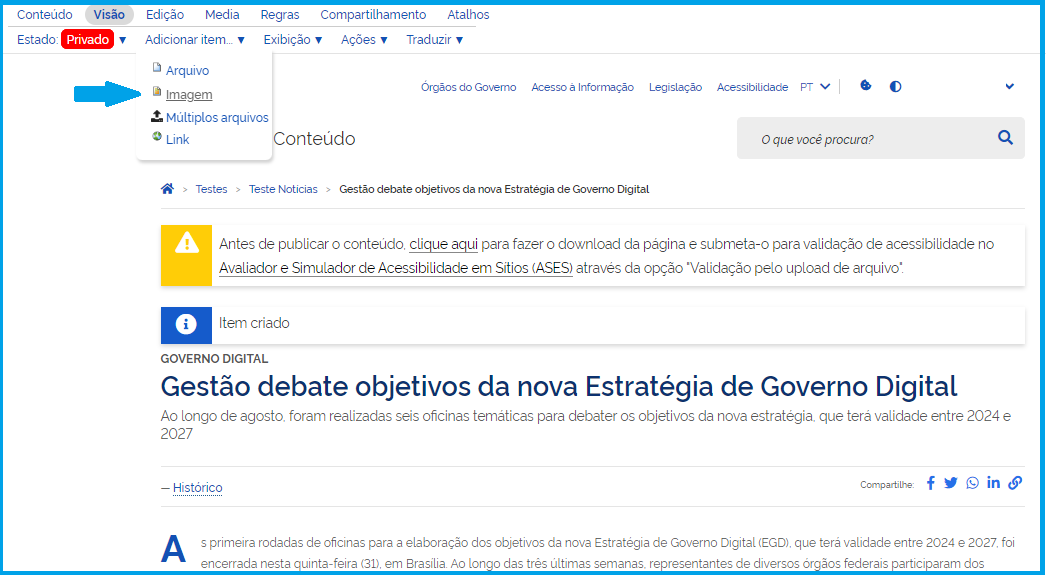Viewport: 1046px width, 575px height.
Task: Click the 'GOVERNO DIGITAL' category label
Action: [x=214, y=359]
